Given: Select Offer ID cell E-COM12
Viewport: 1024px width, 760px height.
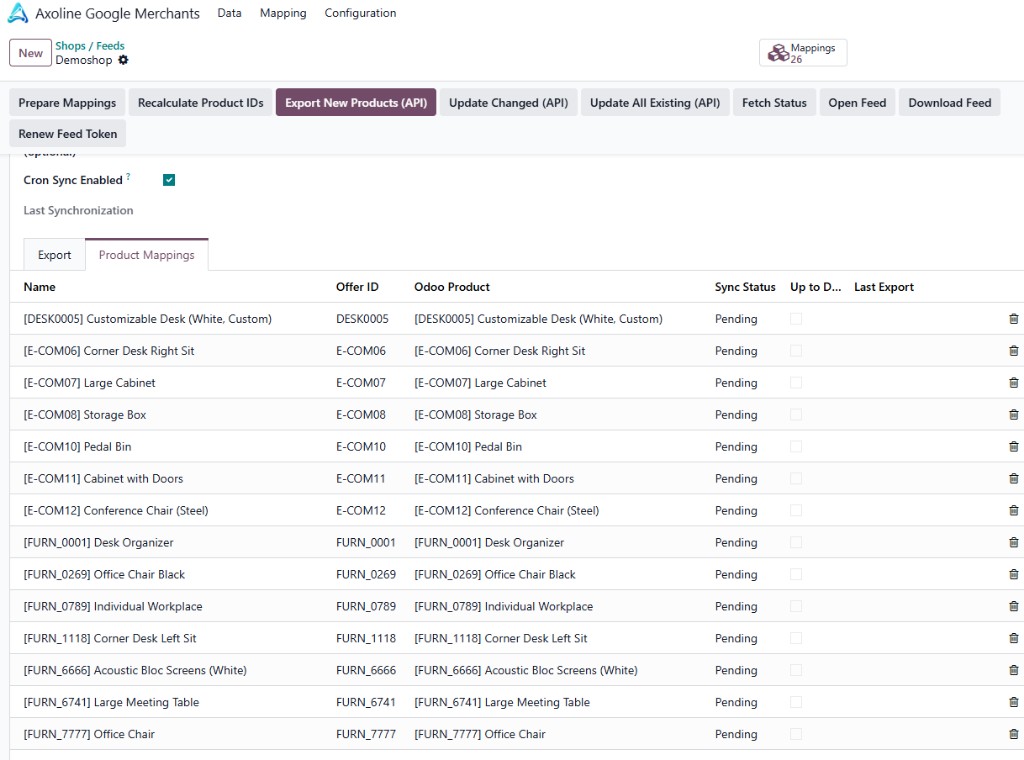Looking at the screenshot, I should (360, 511).
